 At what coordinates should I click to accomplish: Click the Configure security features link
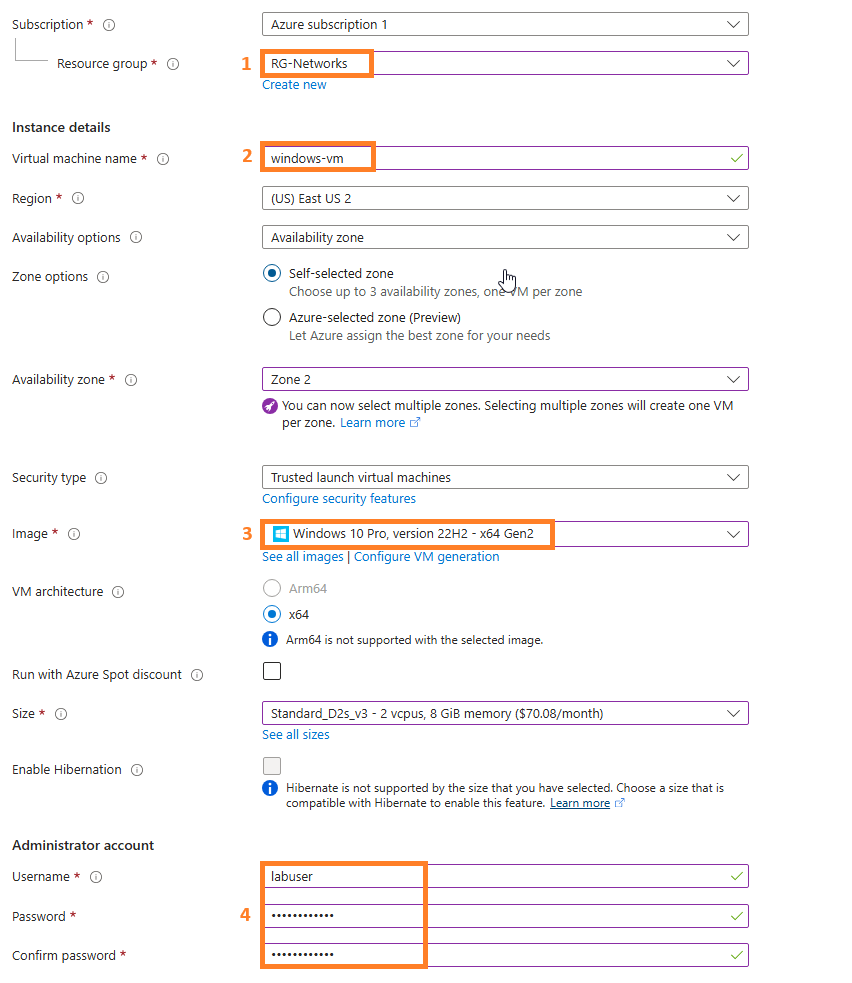coord(339,499)
